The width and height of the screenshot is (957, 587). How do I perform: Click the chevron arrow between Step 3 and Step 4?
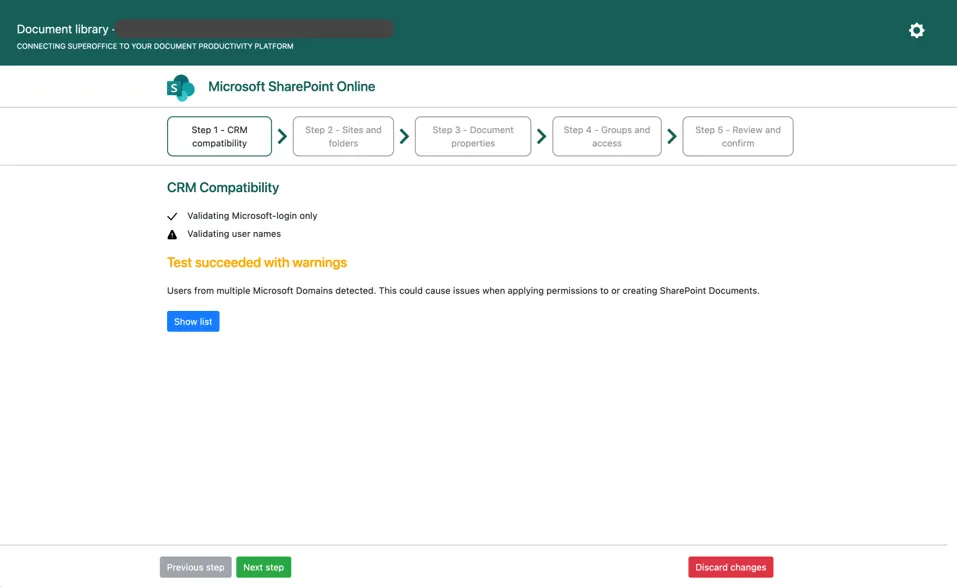(541, 137)
